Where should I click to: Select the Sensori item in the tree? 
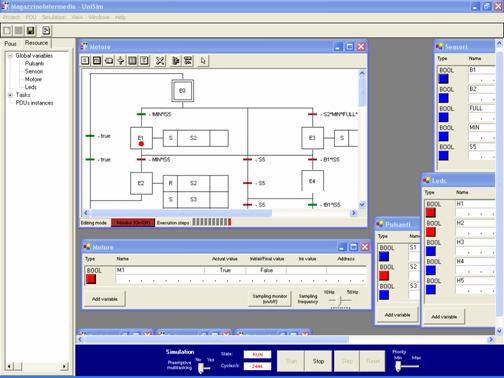click(x=34, y=71)
